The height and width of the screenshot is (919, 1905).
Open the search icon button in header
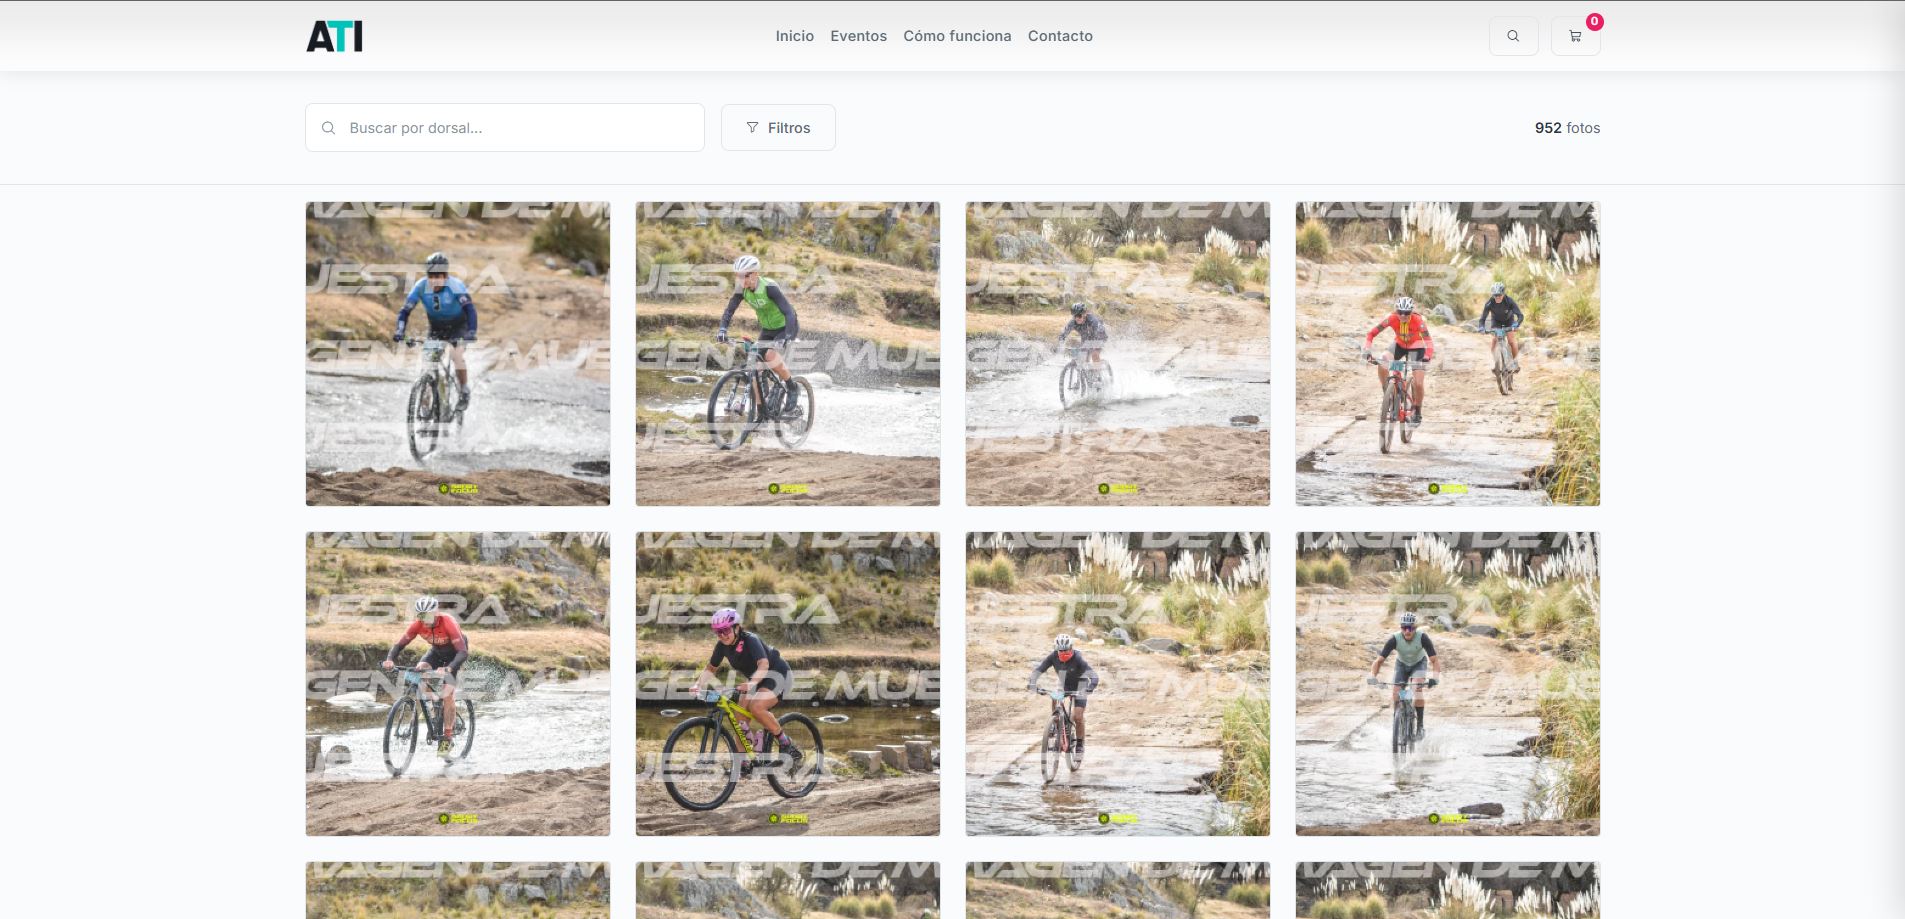pos(1513,36)
